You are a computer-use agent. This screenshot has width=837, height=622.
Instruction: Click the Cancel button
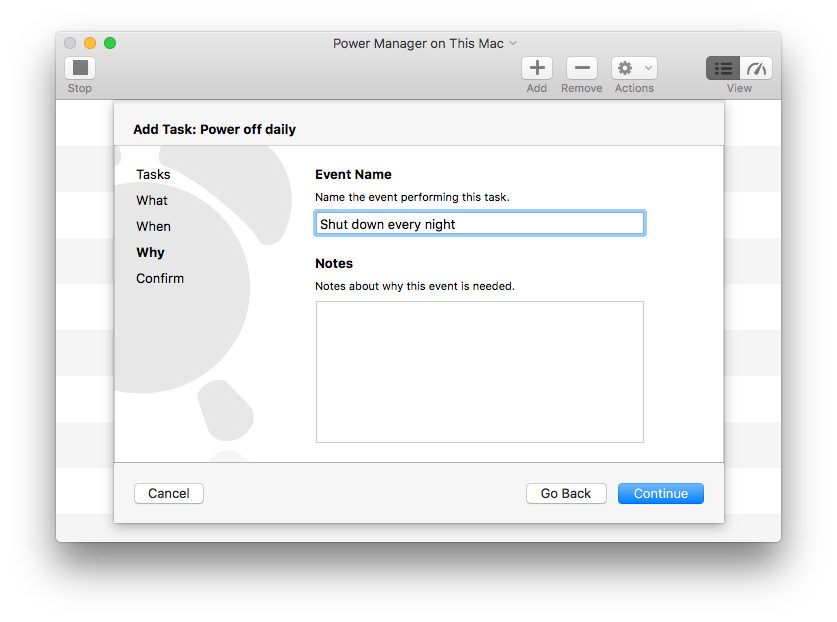(x=169, y=493)
